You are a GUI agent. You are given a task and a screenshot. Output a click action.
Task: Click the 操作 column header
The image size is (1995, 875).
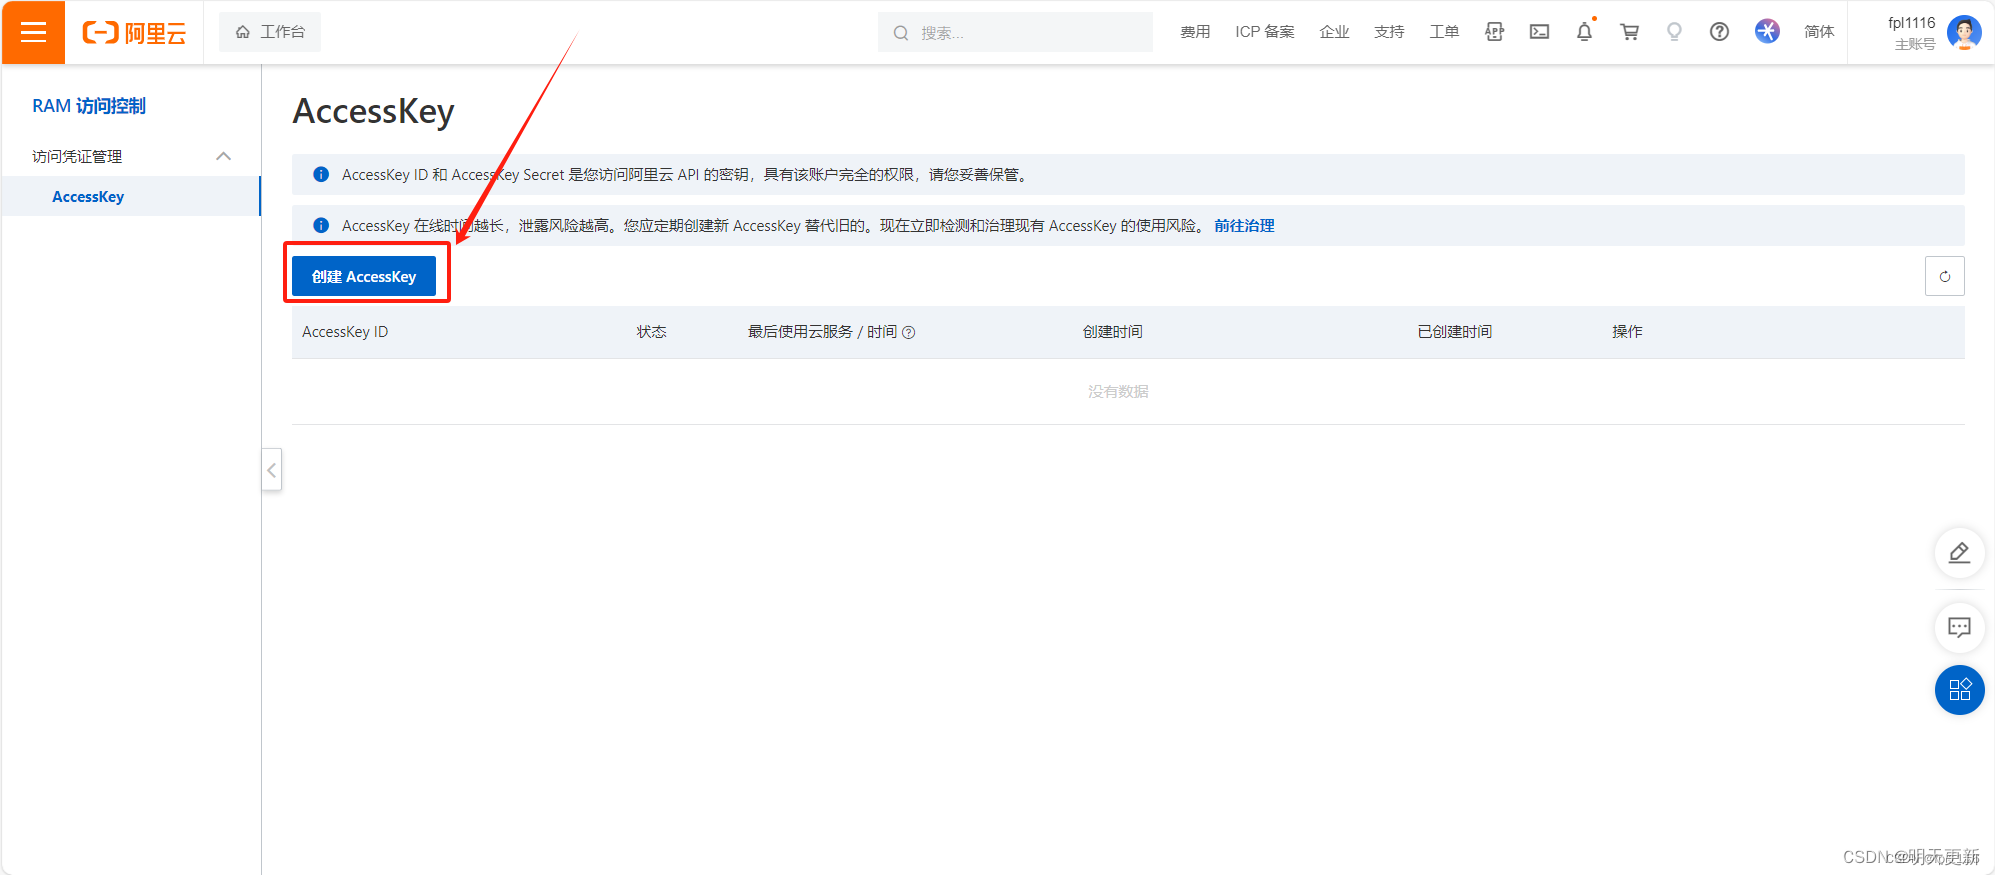coord(1627,332)
